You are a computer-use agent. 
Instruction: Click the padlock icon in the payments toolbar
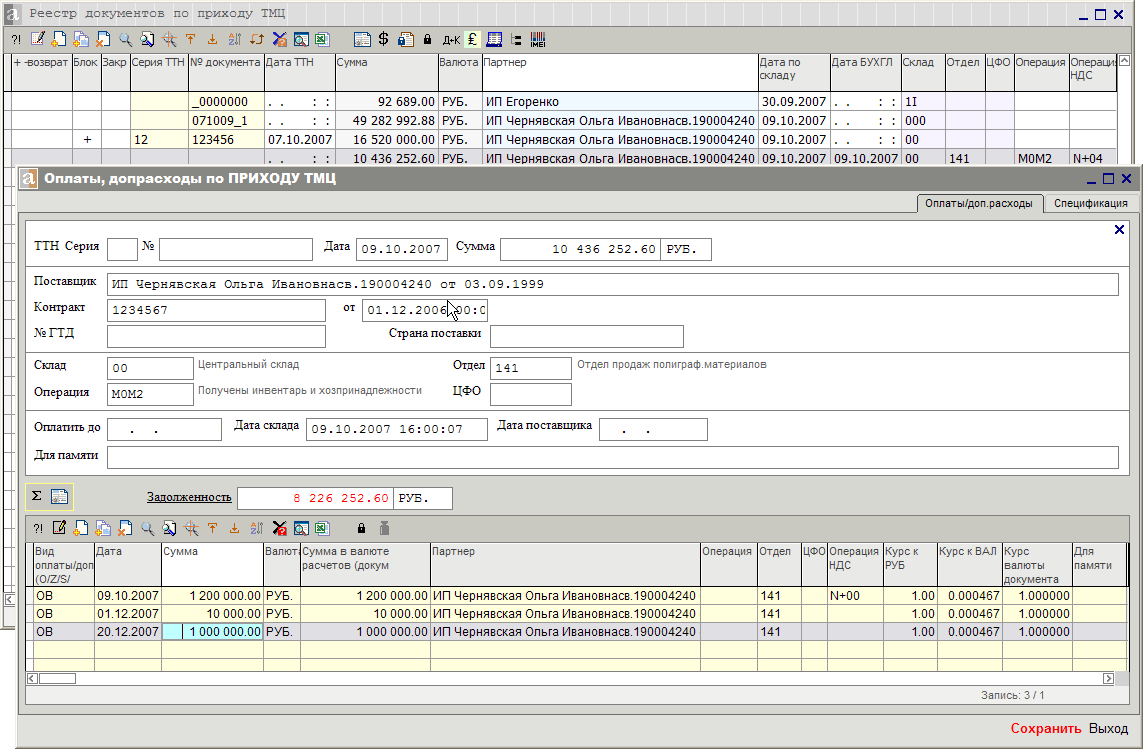pos(361,528)
